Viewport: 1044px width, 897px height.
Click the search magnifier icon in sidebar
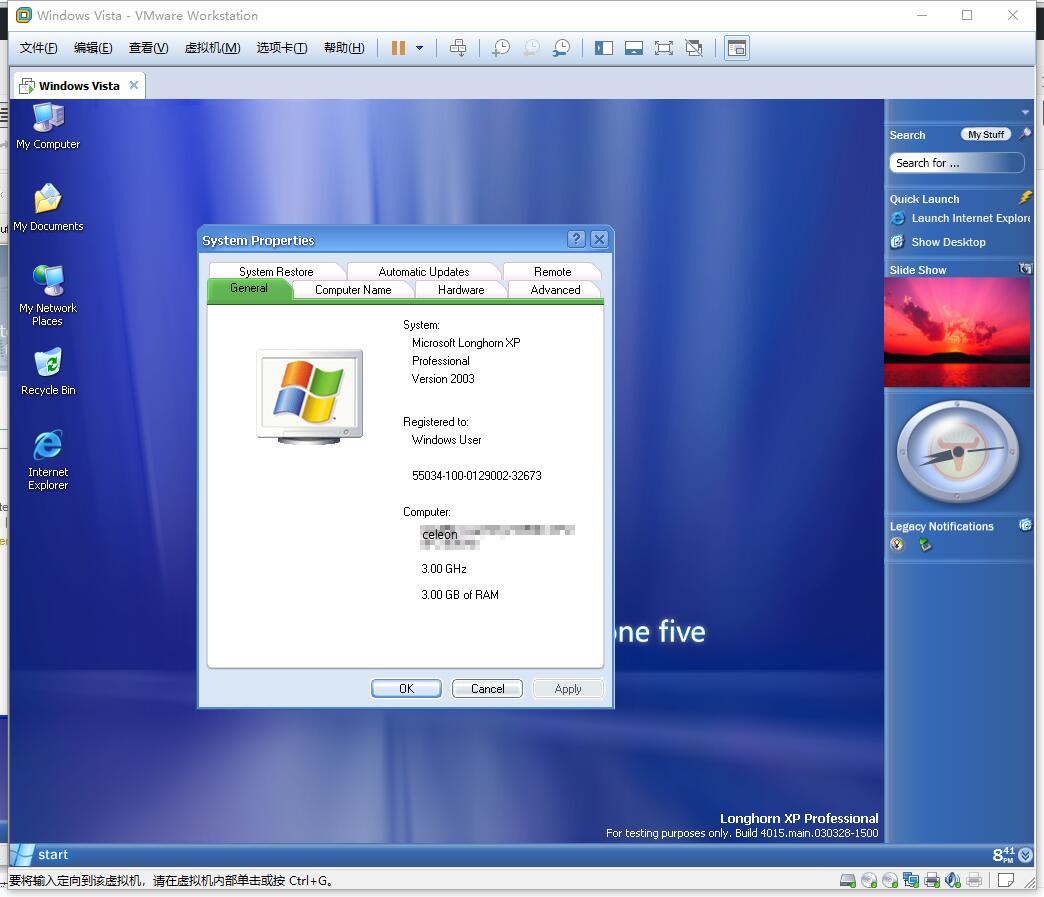pos(1025,134)
